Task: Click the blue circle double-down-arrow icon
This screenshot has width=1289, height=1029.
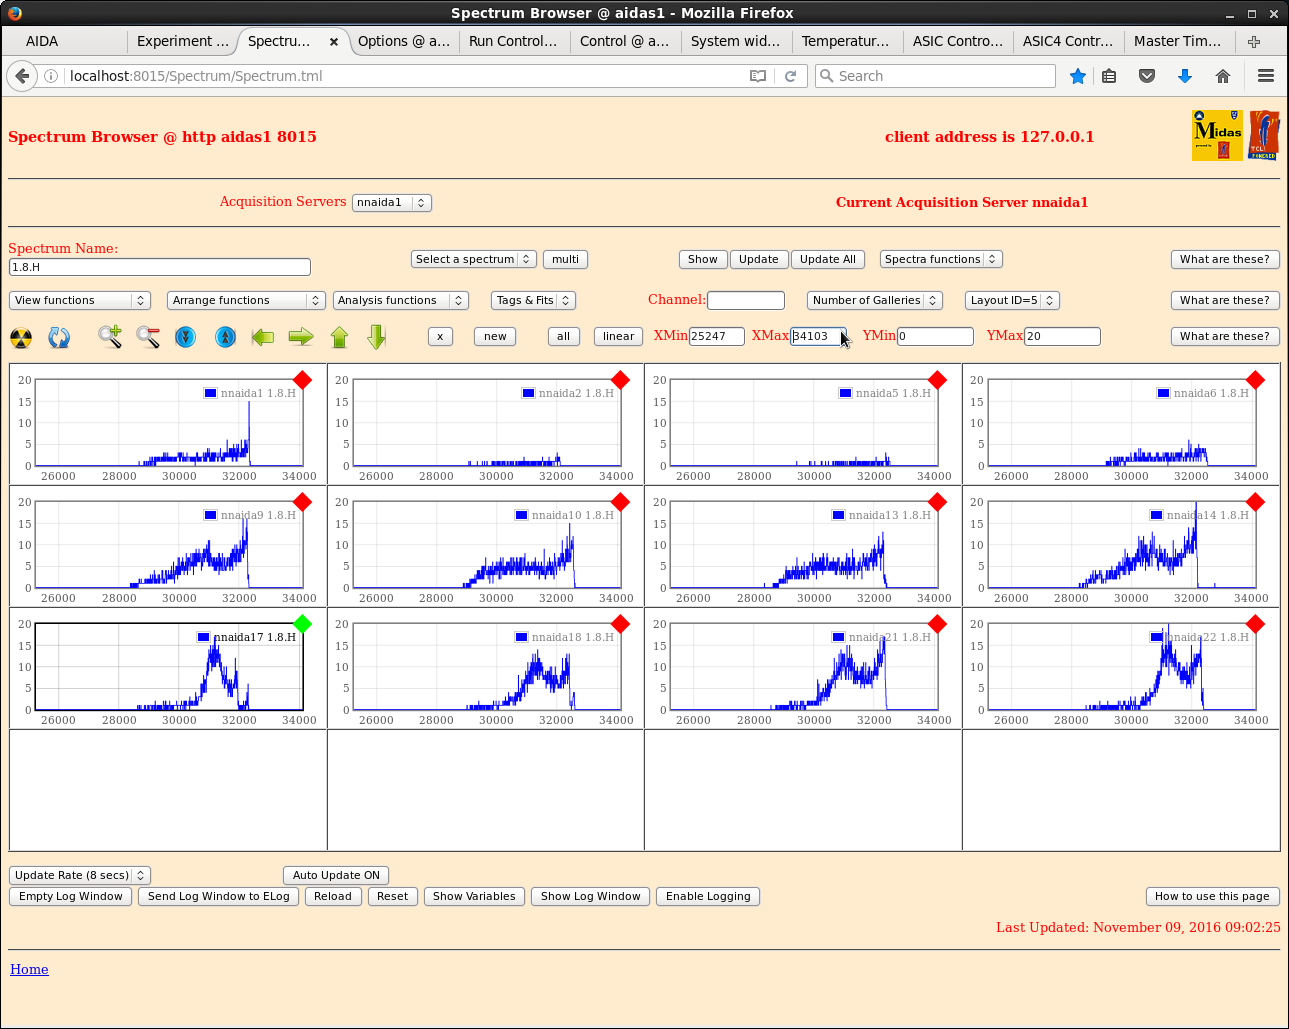Action: (x=186, y=337)
